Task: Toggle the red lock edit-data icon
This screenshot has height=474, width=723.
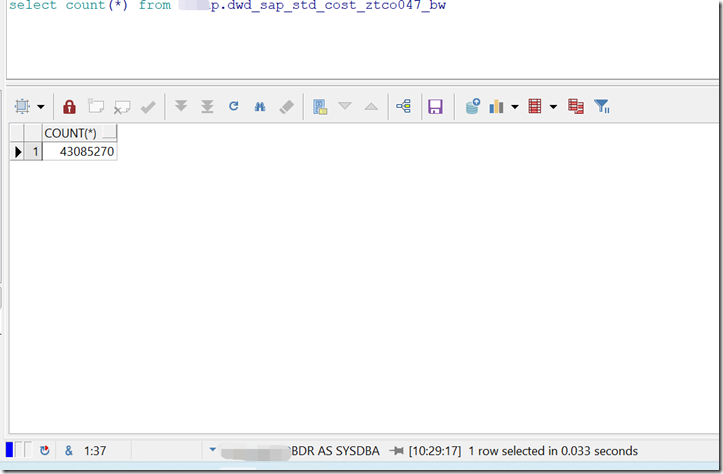Action: coord(70,107)
